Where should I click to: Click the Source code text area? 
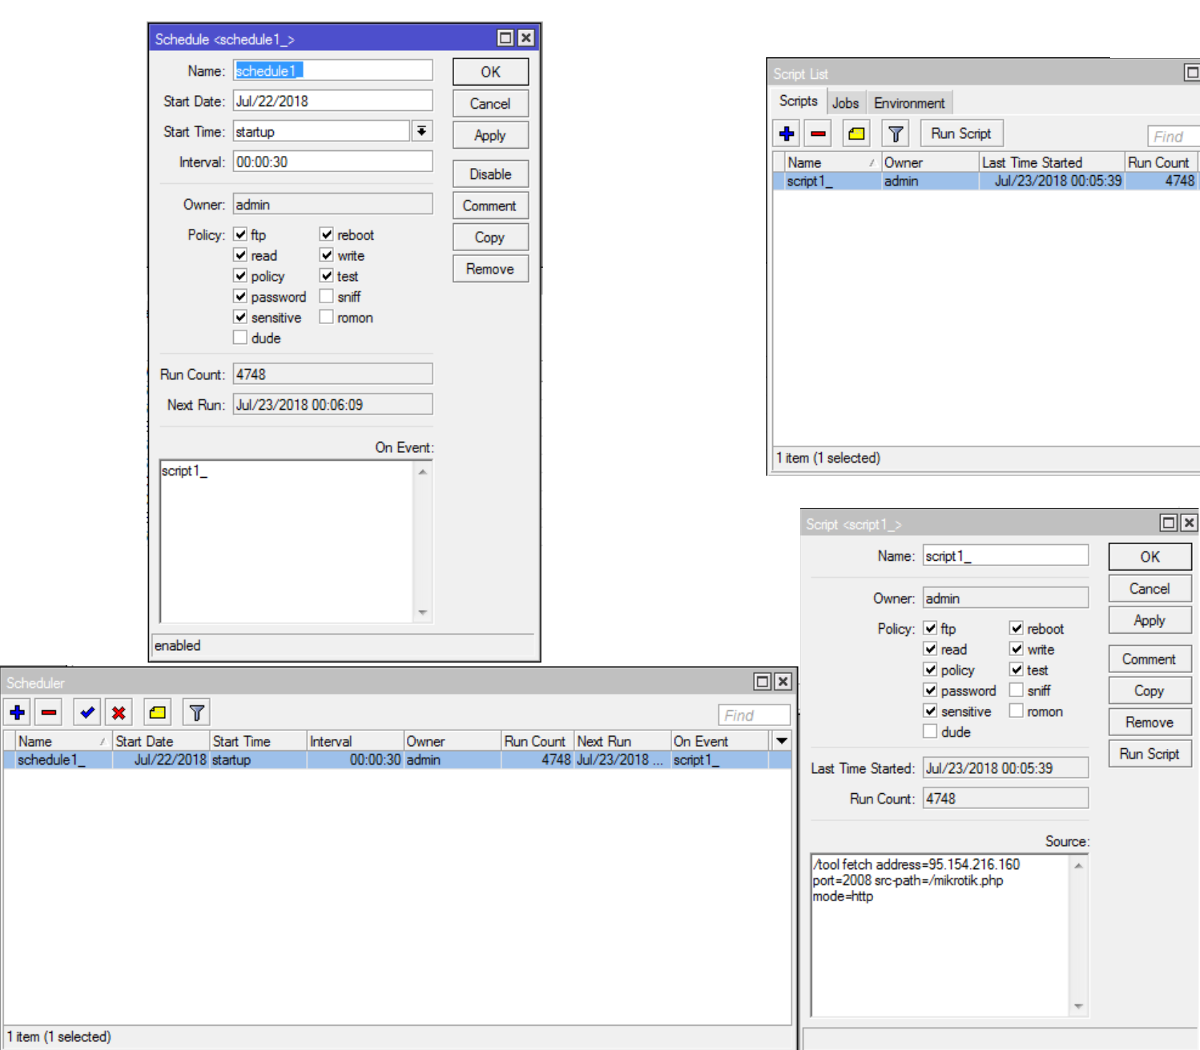pyautogui.click(x=941, y=935)
